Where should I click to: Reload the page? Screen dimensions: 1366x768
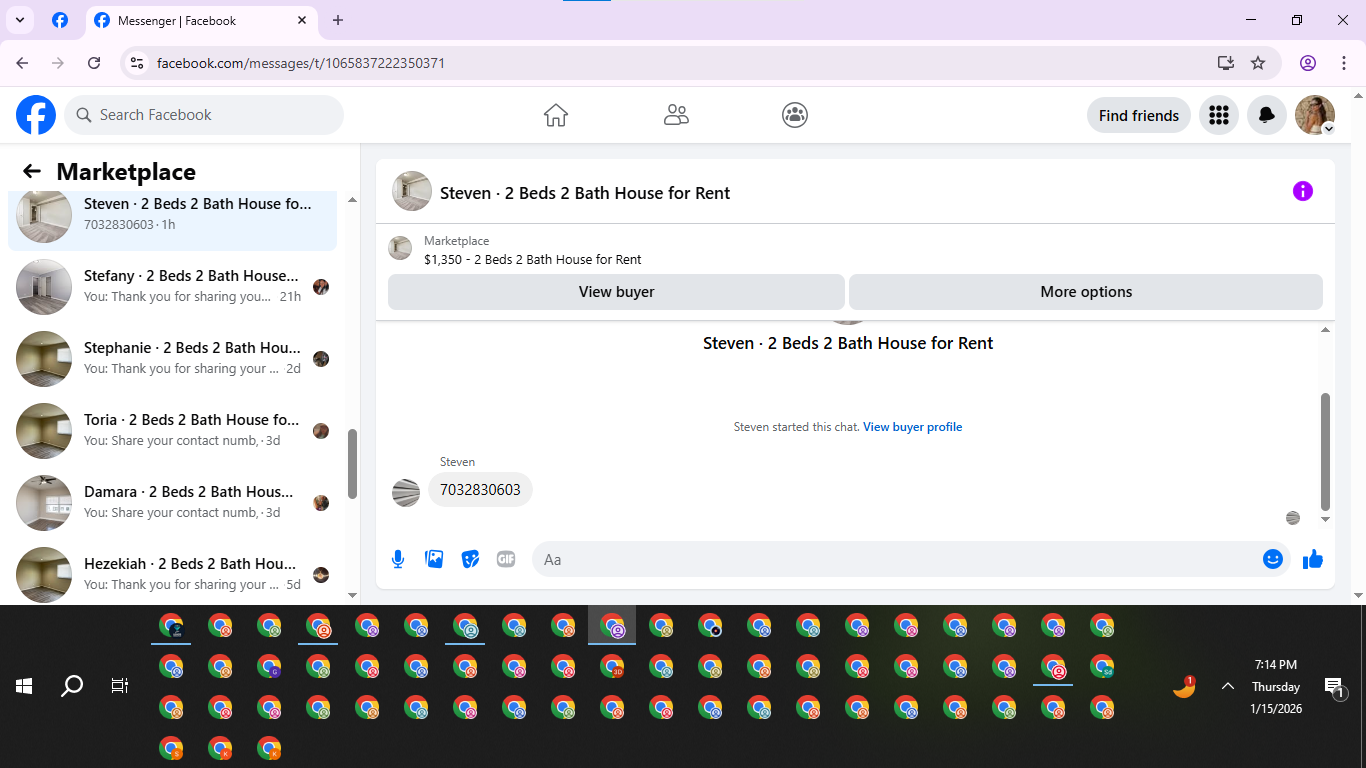click(x=94, y=63)
